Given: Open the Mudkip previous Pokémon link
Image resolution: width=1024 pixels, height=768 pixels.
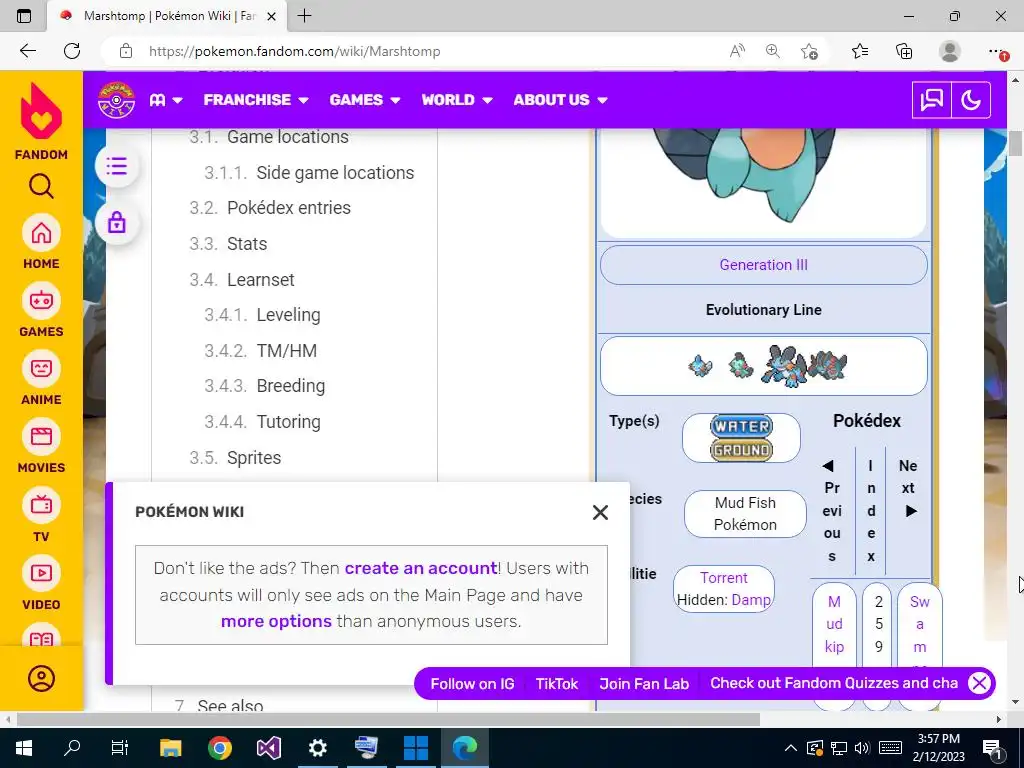Looking at the screenshot, I should coord(834,624).
